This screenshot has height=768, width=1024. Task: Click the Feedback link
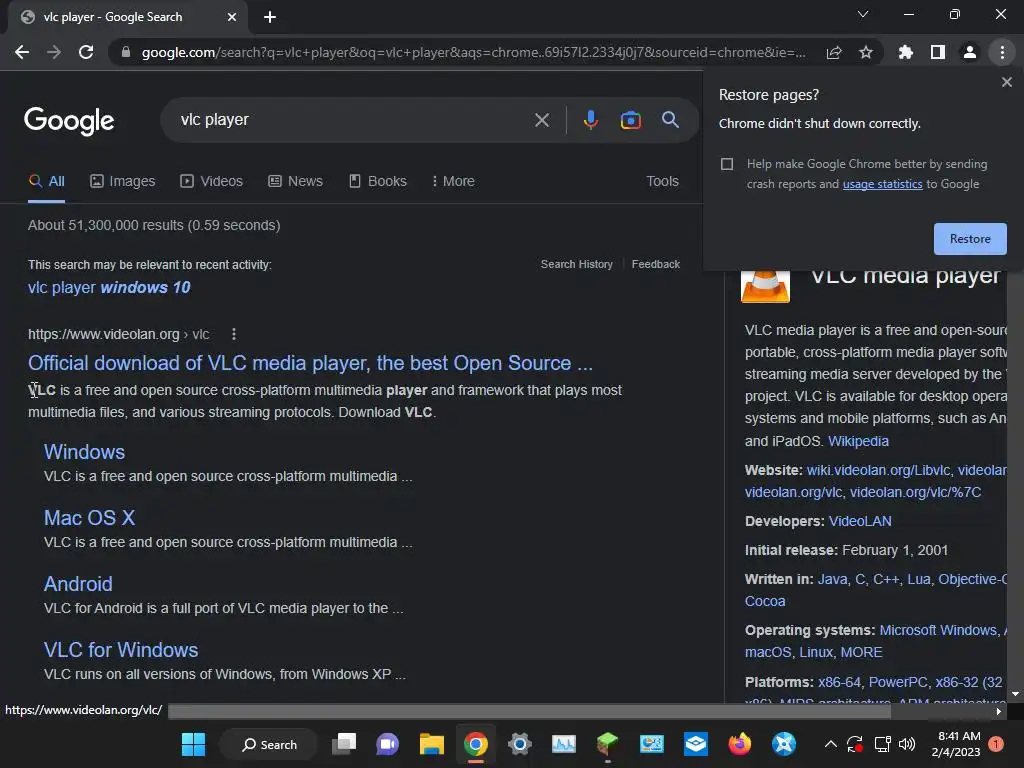pyautogui.click(x=656, y=264)
